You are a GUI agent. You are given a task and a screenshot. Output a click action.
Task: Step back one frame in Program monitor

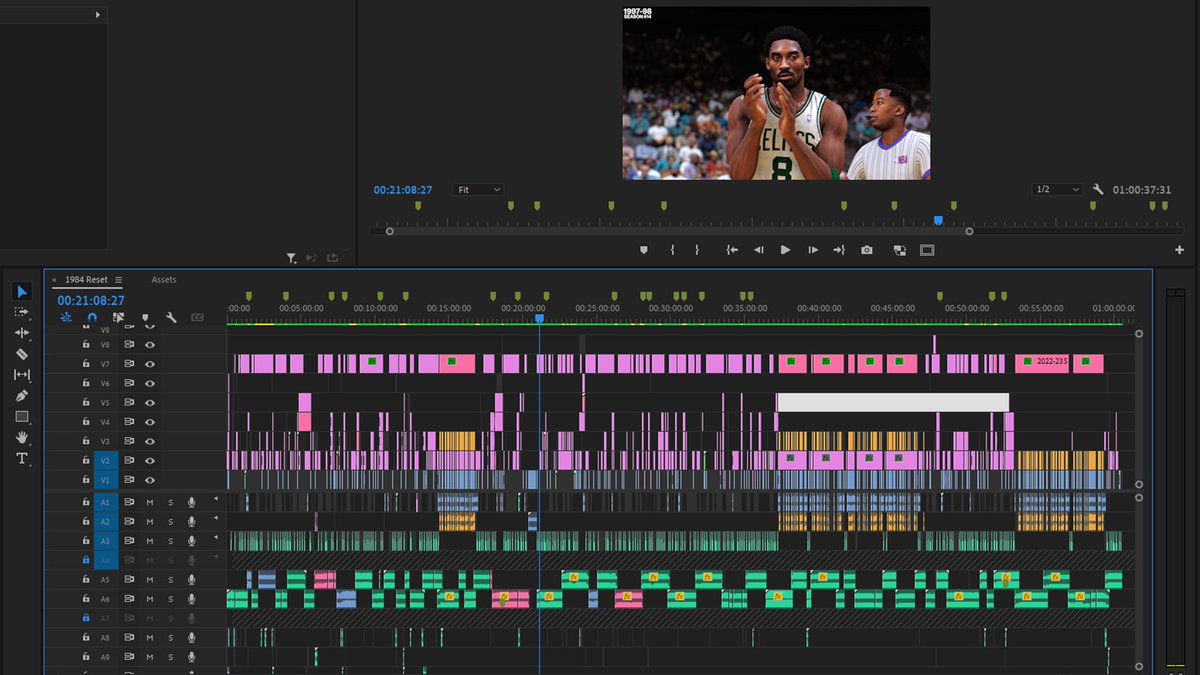tap(758, 250)
